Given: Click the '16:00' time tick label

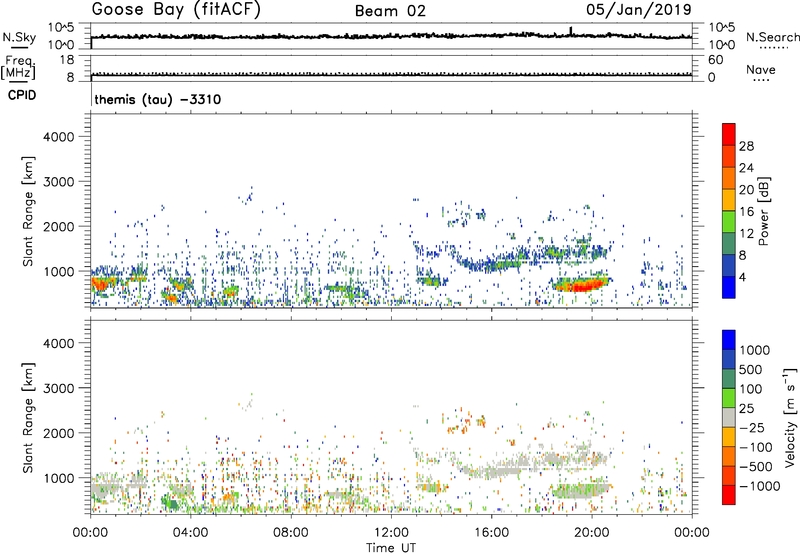Looking at the screenshot, I should pos(491,533).
